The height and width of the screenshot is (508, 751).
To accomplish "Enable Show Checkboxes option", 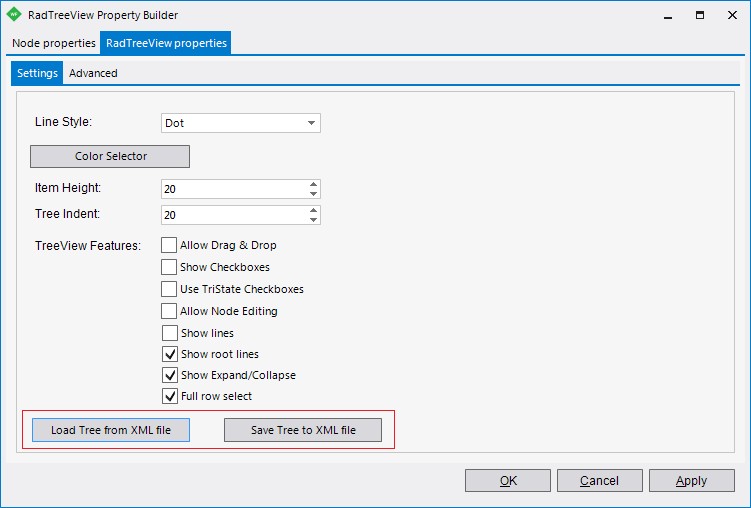I will [169, 267].
